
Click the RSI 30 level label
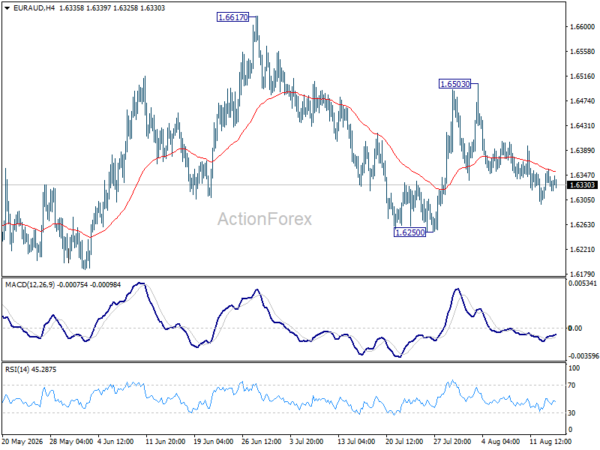(x=572, y=413)
